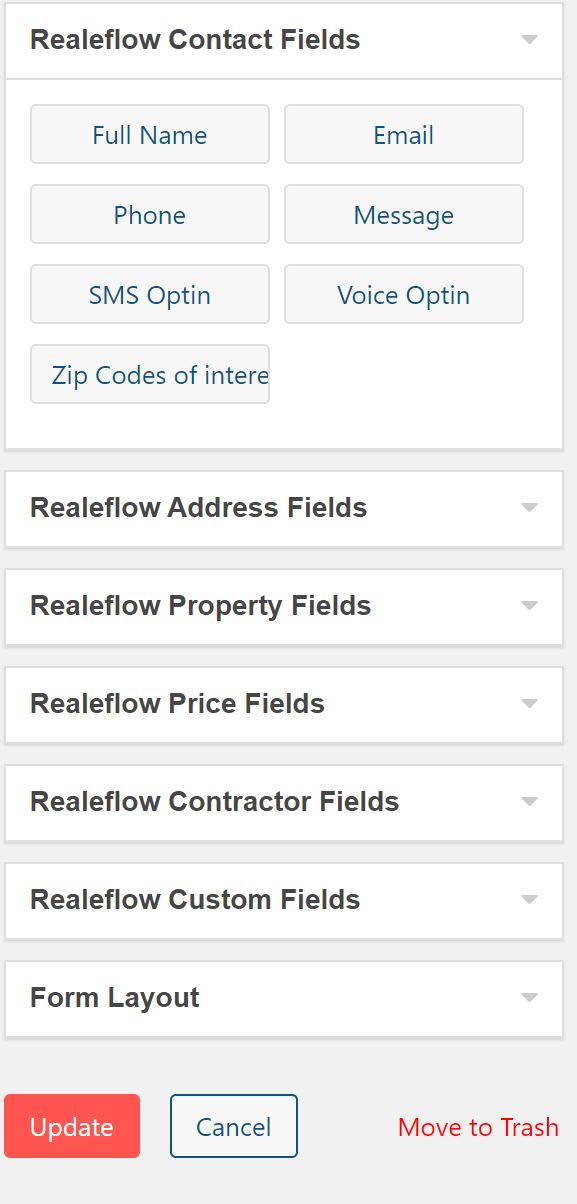Click the Cancel button
The height and width of the screenshot is (1204, 577).
click(x=234, y=1126)
